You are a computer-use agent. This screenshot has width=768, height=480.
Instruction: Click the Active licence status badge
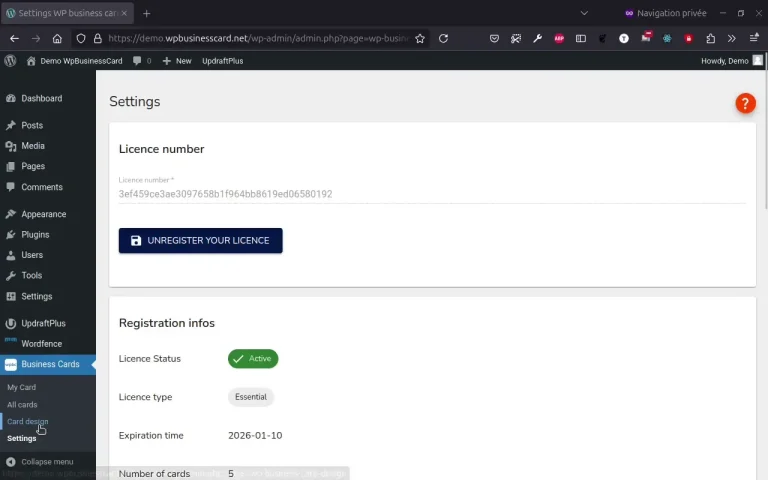tap(253, 359)
